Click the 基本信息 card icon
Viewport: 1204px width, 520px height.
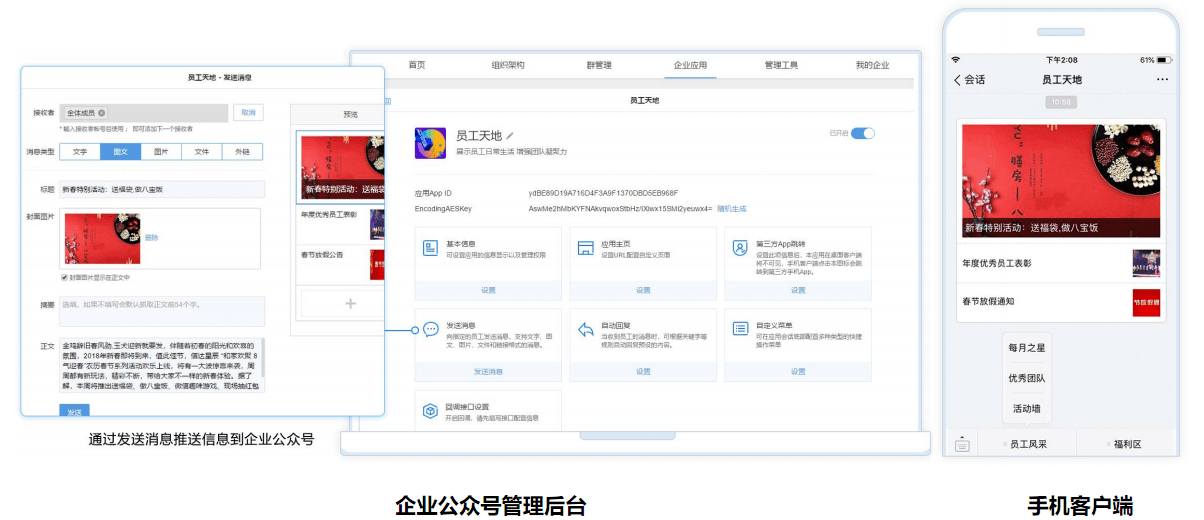coord(431,246)
